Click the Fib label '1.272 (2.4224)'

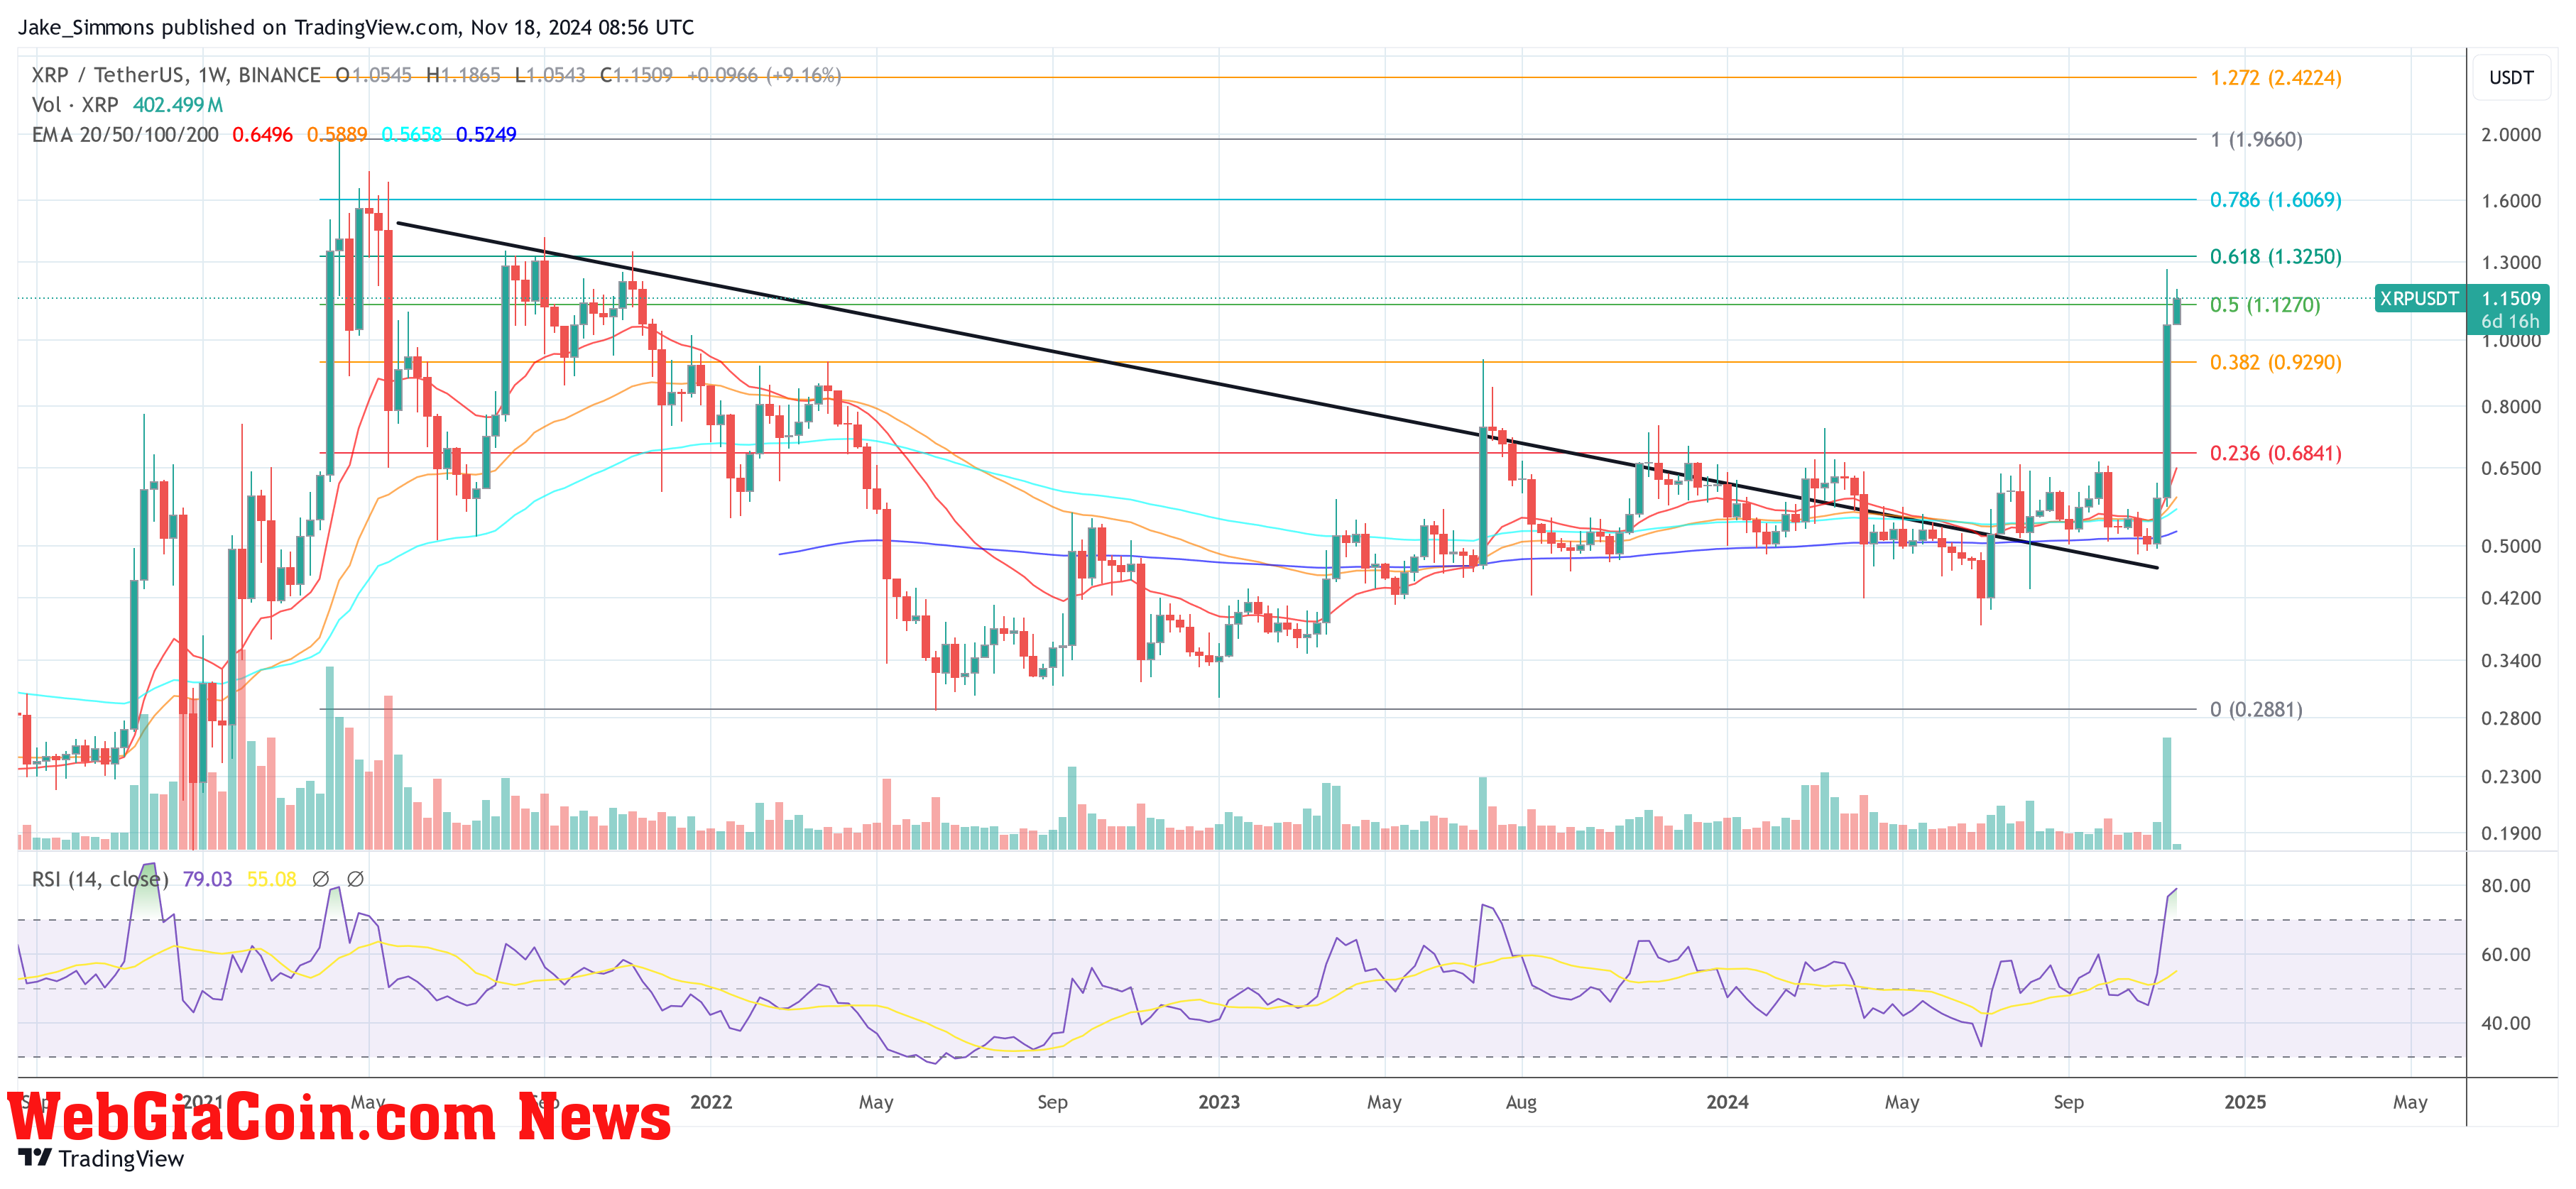2276,78
